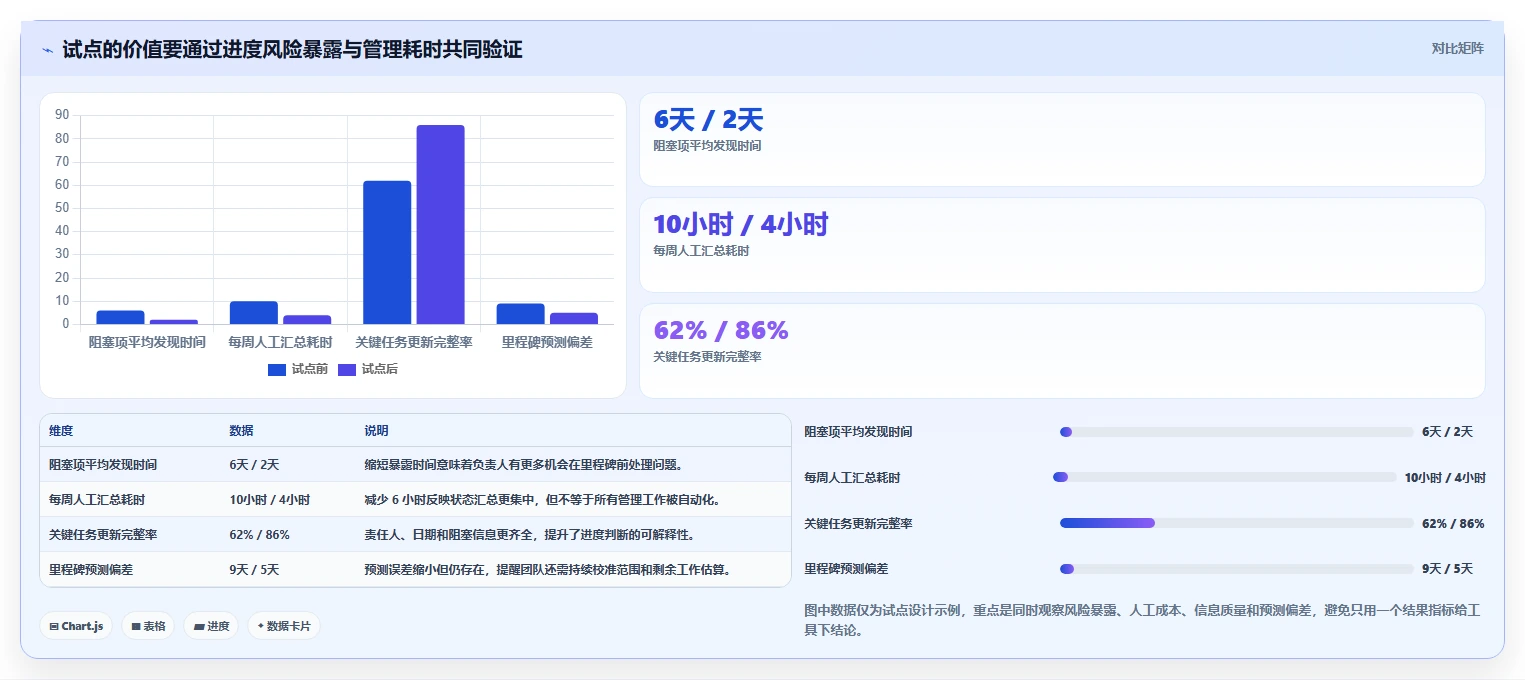Click the 关键任务更新完整率 chart axis label
1525x680 pixels.
pos(414,342)
